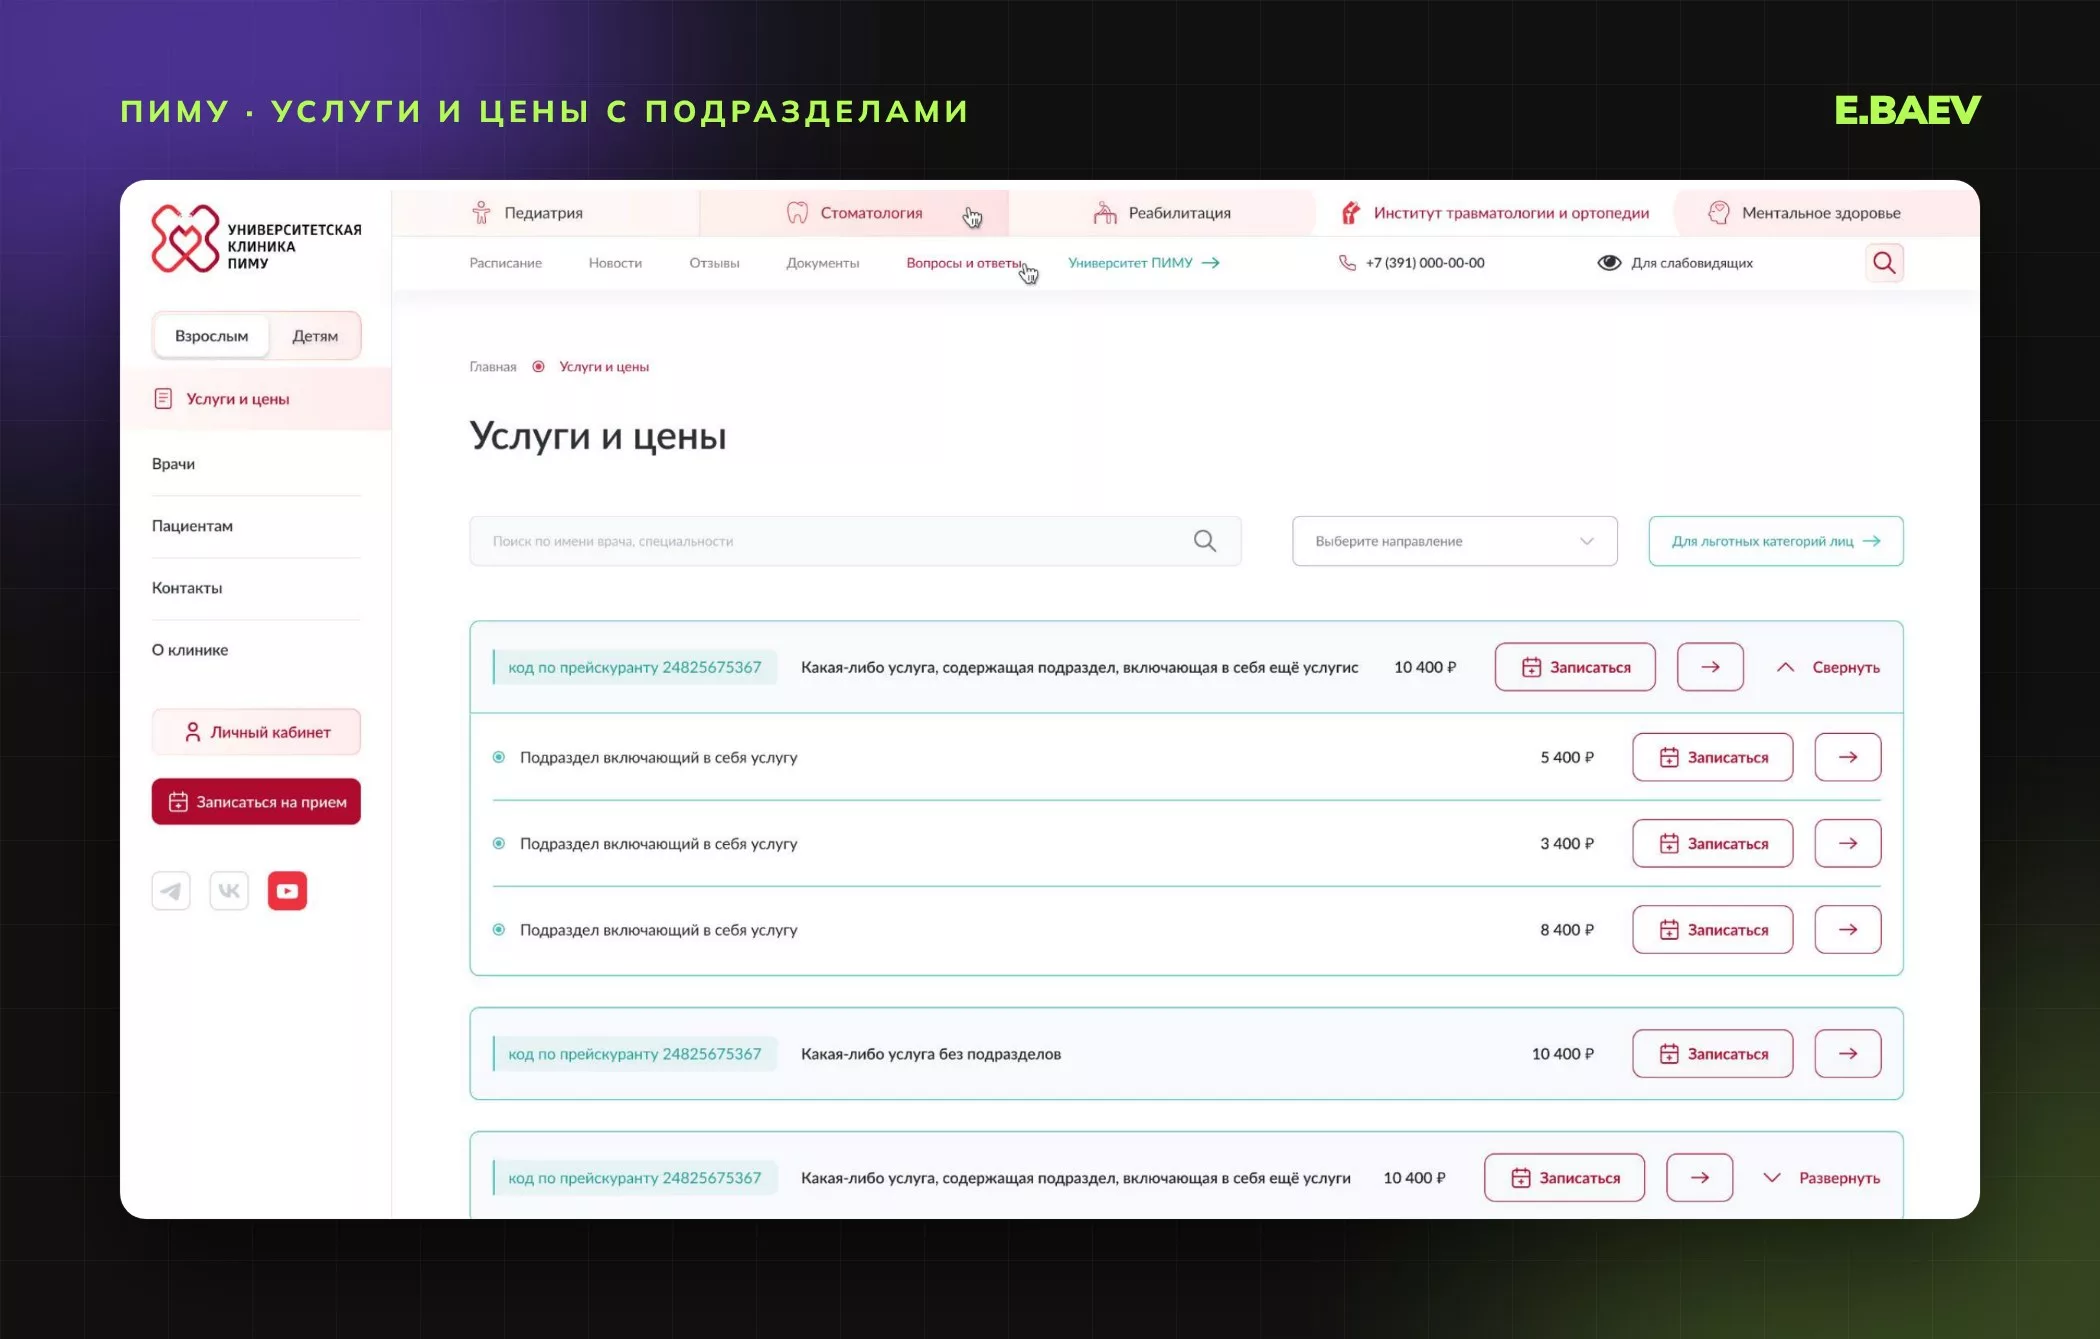This screenshot has height=1339, width=2100.
Task: Click arrow button in the 3 400 ₽ row
Action: [1848, 843]
